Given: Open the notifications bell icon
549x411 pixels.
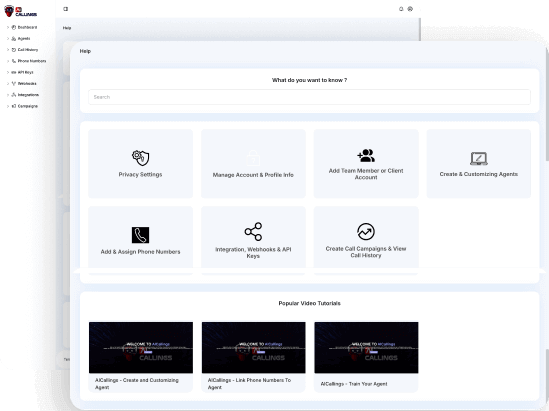Looking at the screenshot, I should pyautogui.click(x=401, y=9).
